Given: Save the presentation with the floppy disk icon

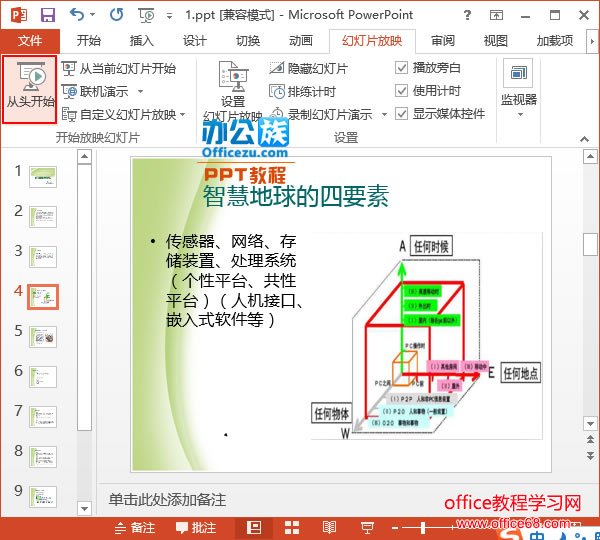Looking at the screenshot, I should coord(48,15).
